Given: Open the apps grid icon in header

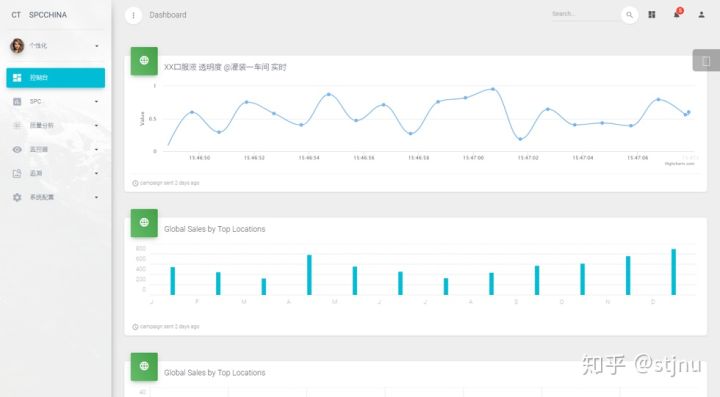Looking at the screenshot, I should (652, 15).
